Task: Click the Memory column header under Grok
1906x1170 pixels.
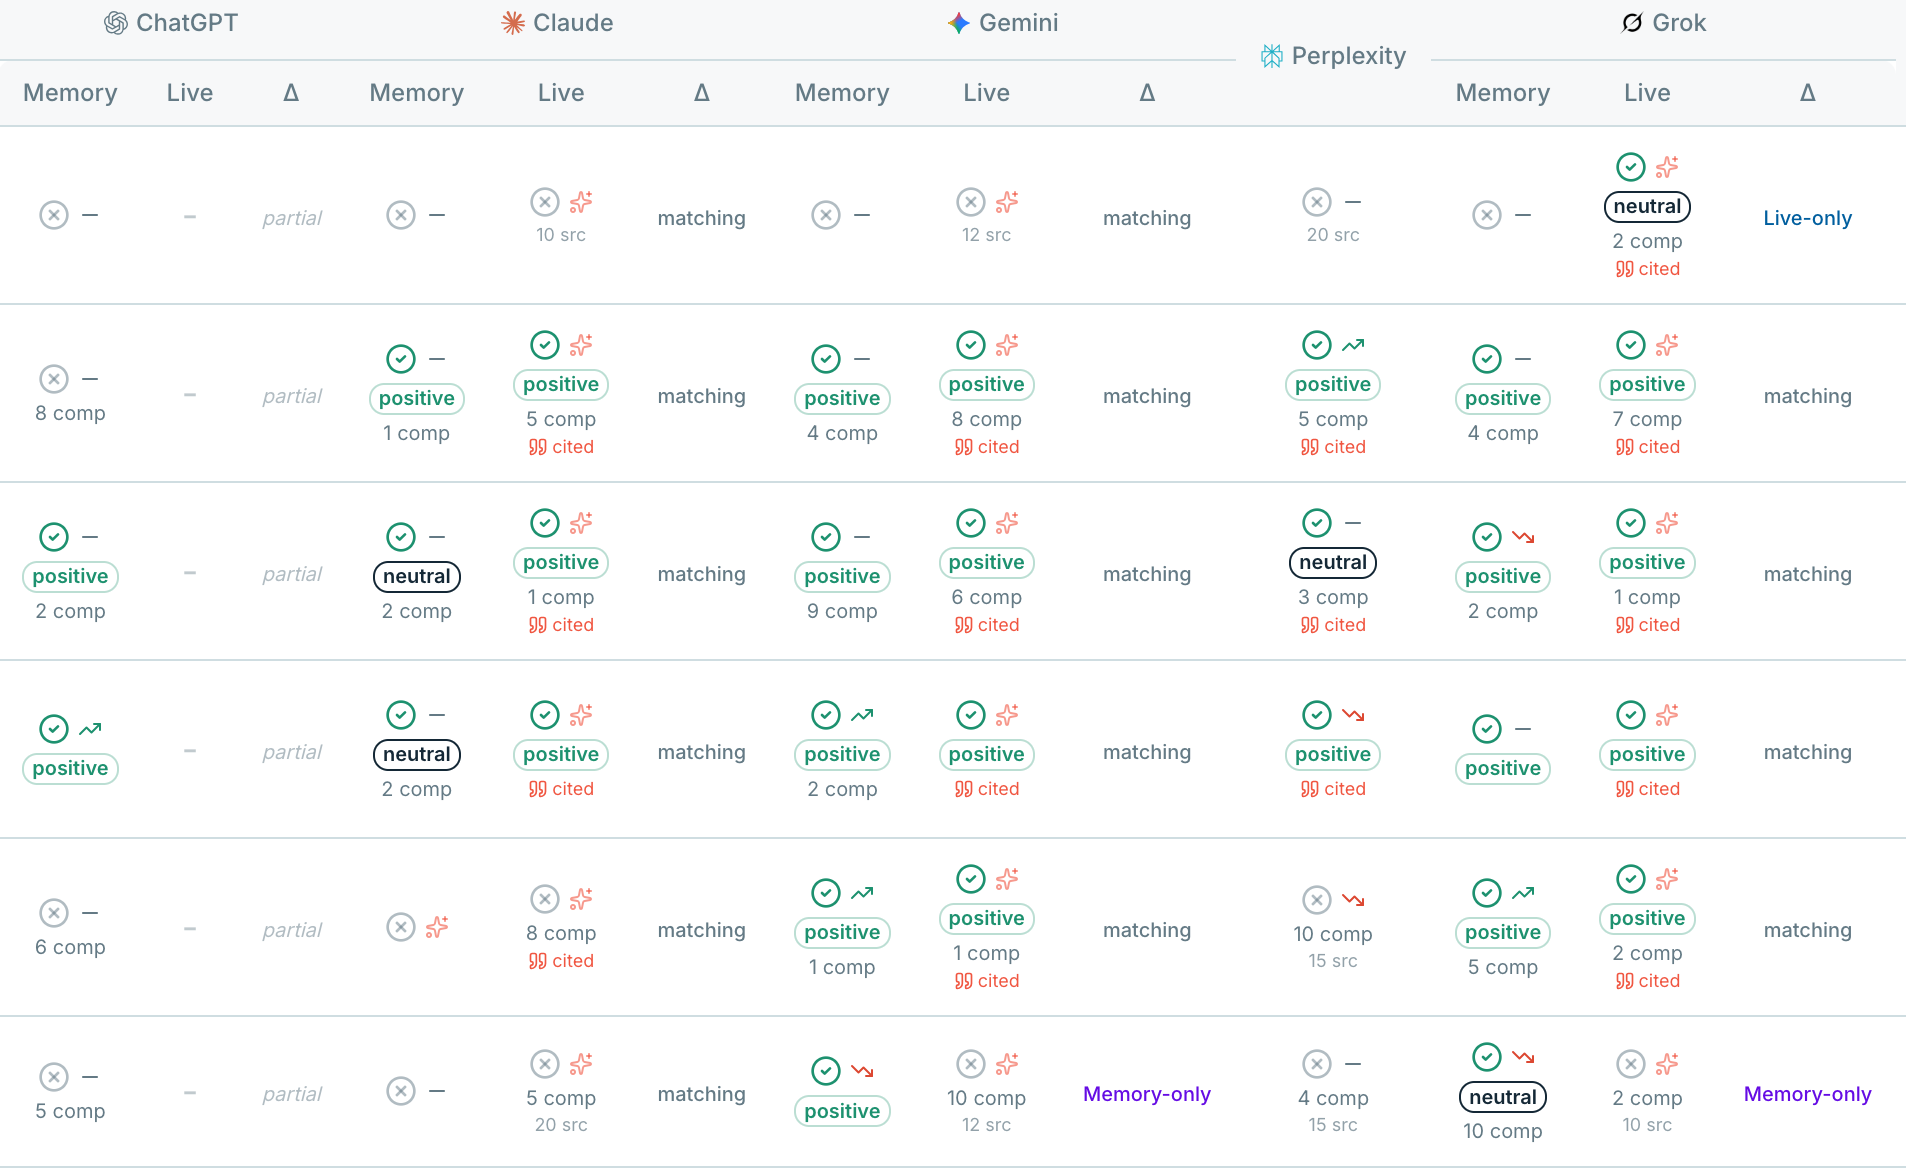Action: point(1502,93)
